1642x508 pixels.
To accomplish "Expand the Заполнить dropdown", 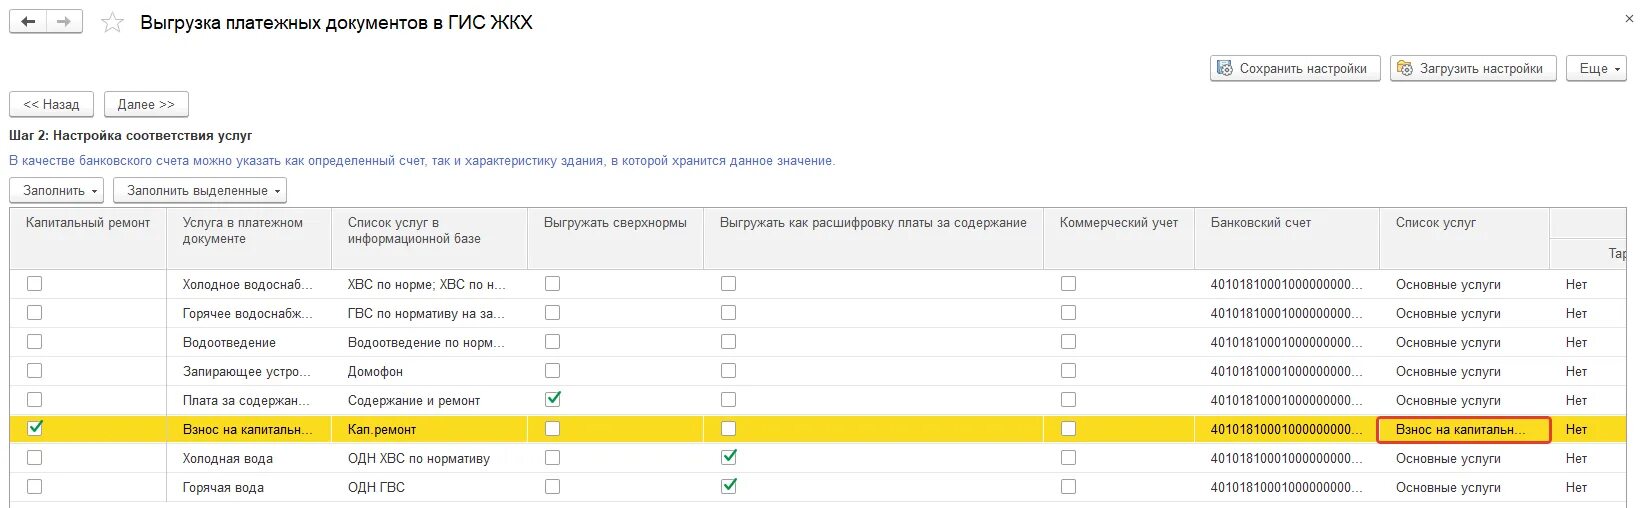I will pyautogui.click(x=60, y=190).
